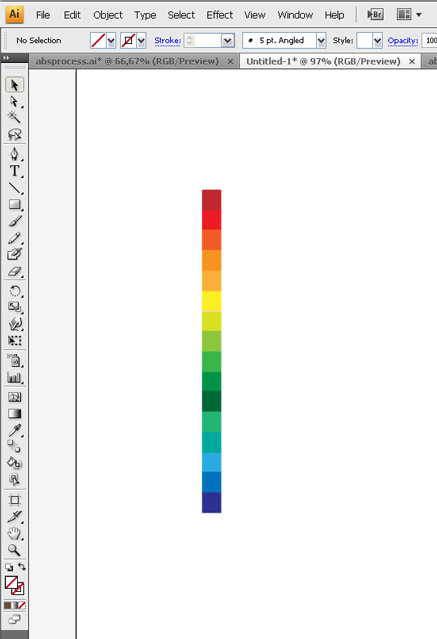Screen dimensions: 437x639
Task: Open the brush definition dropdown
Action: [321, 40]
